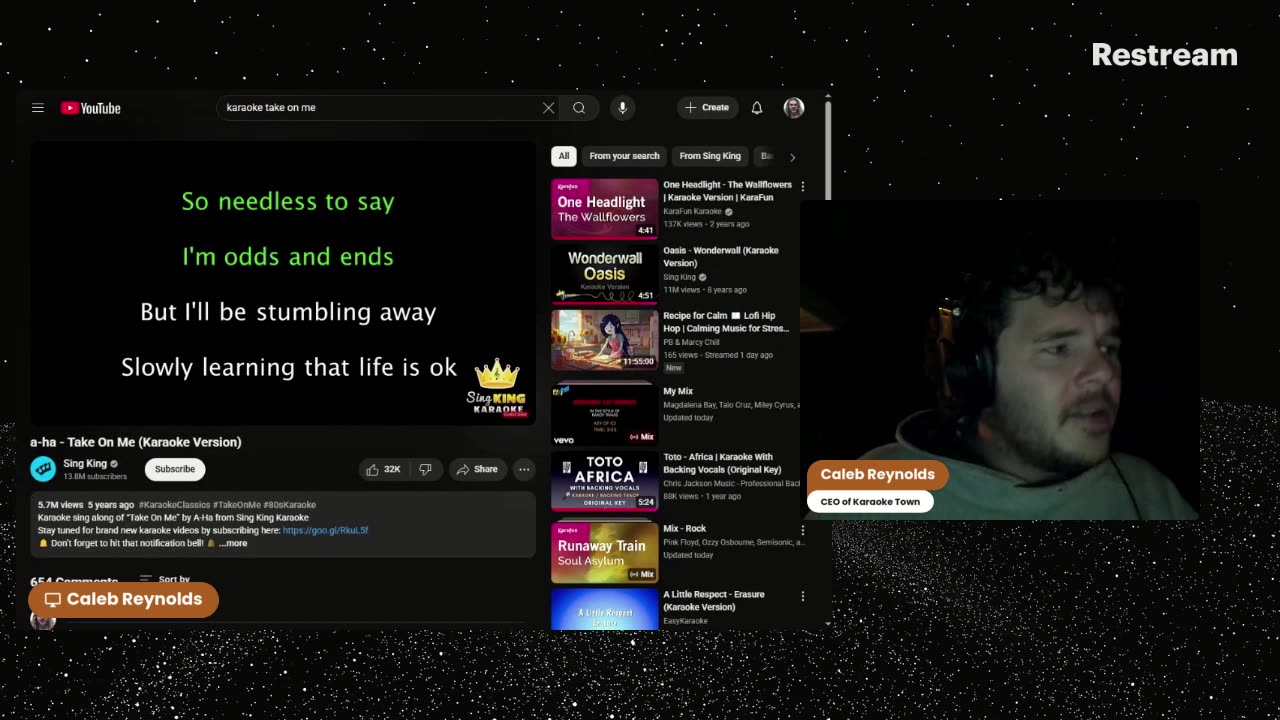
Task: Go to the YouTube home logo
Action: [91, 108]
